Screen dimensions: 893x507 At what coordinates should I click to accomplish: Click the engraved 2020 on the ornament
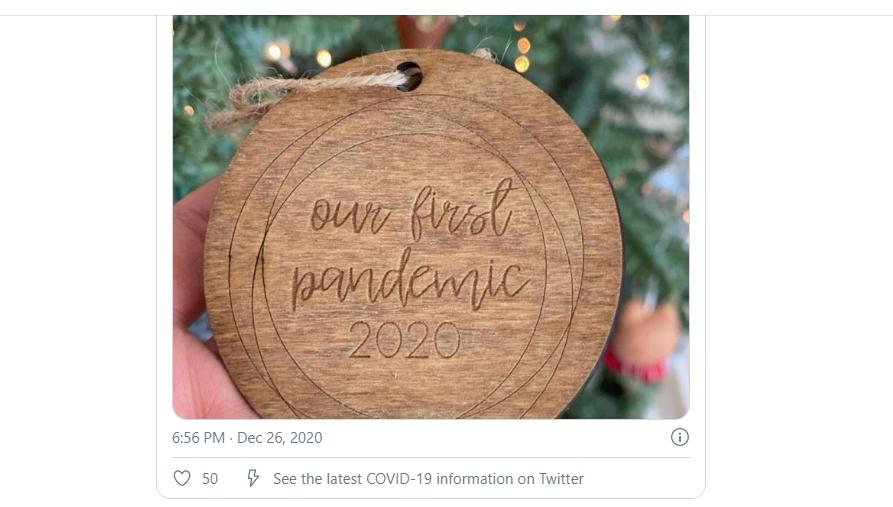(404, 340)
